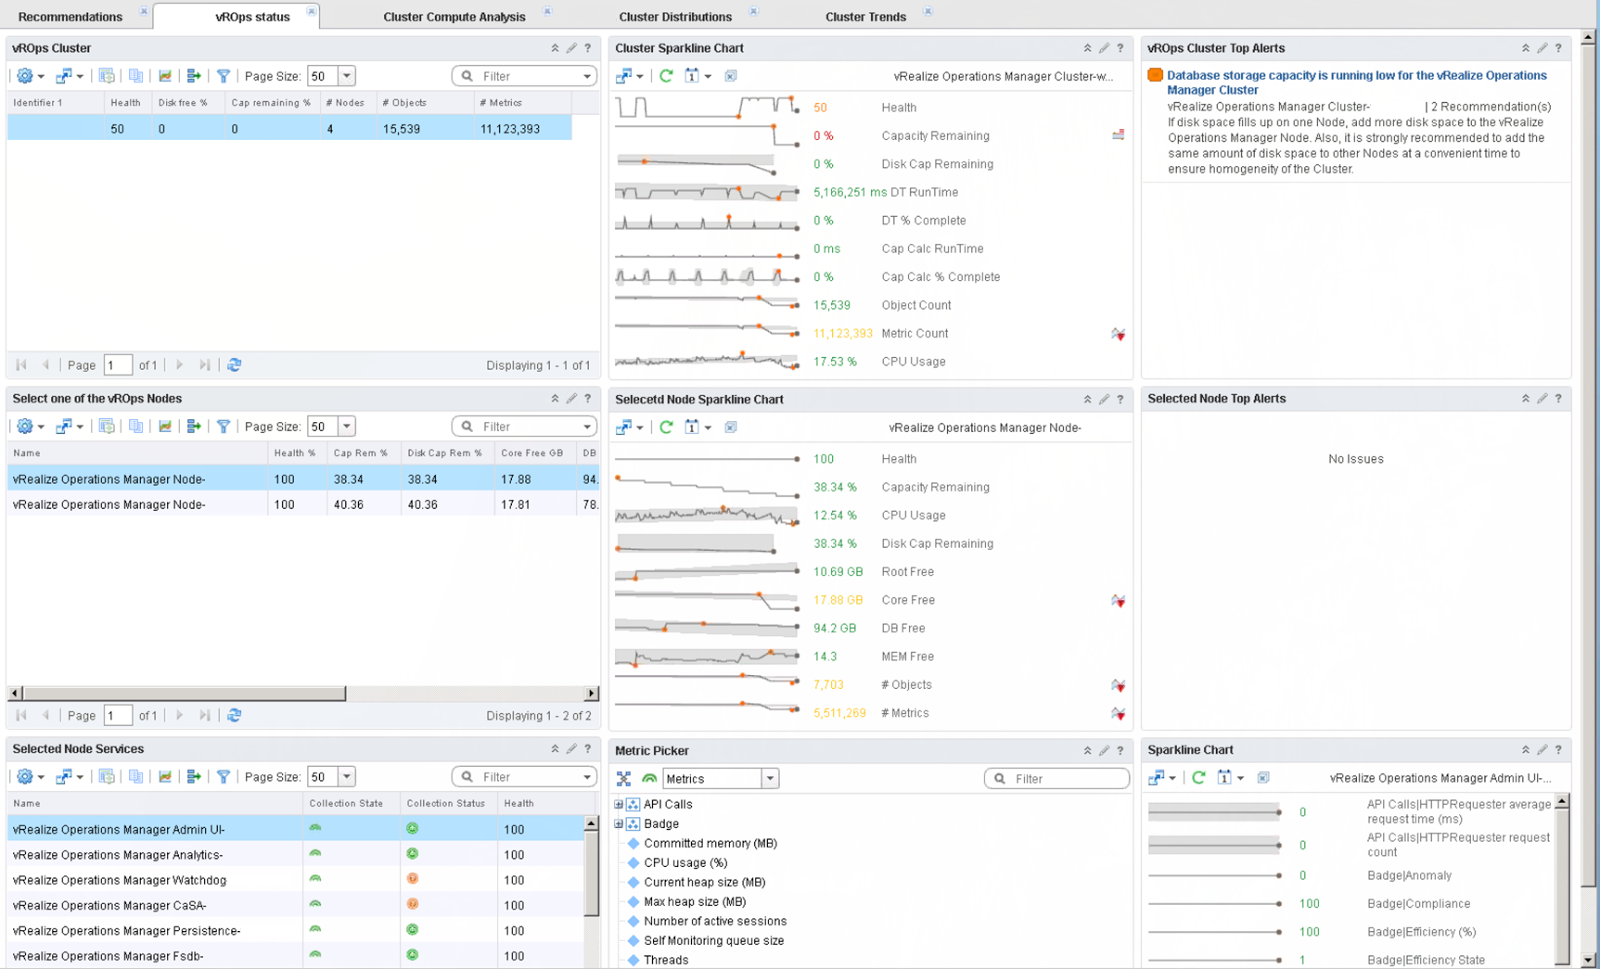Click green gauge icon in Metric Picker toolbar
This screenshot has width=1600, height=969.
tap(650, 778)
